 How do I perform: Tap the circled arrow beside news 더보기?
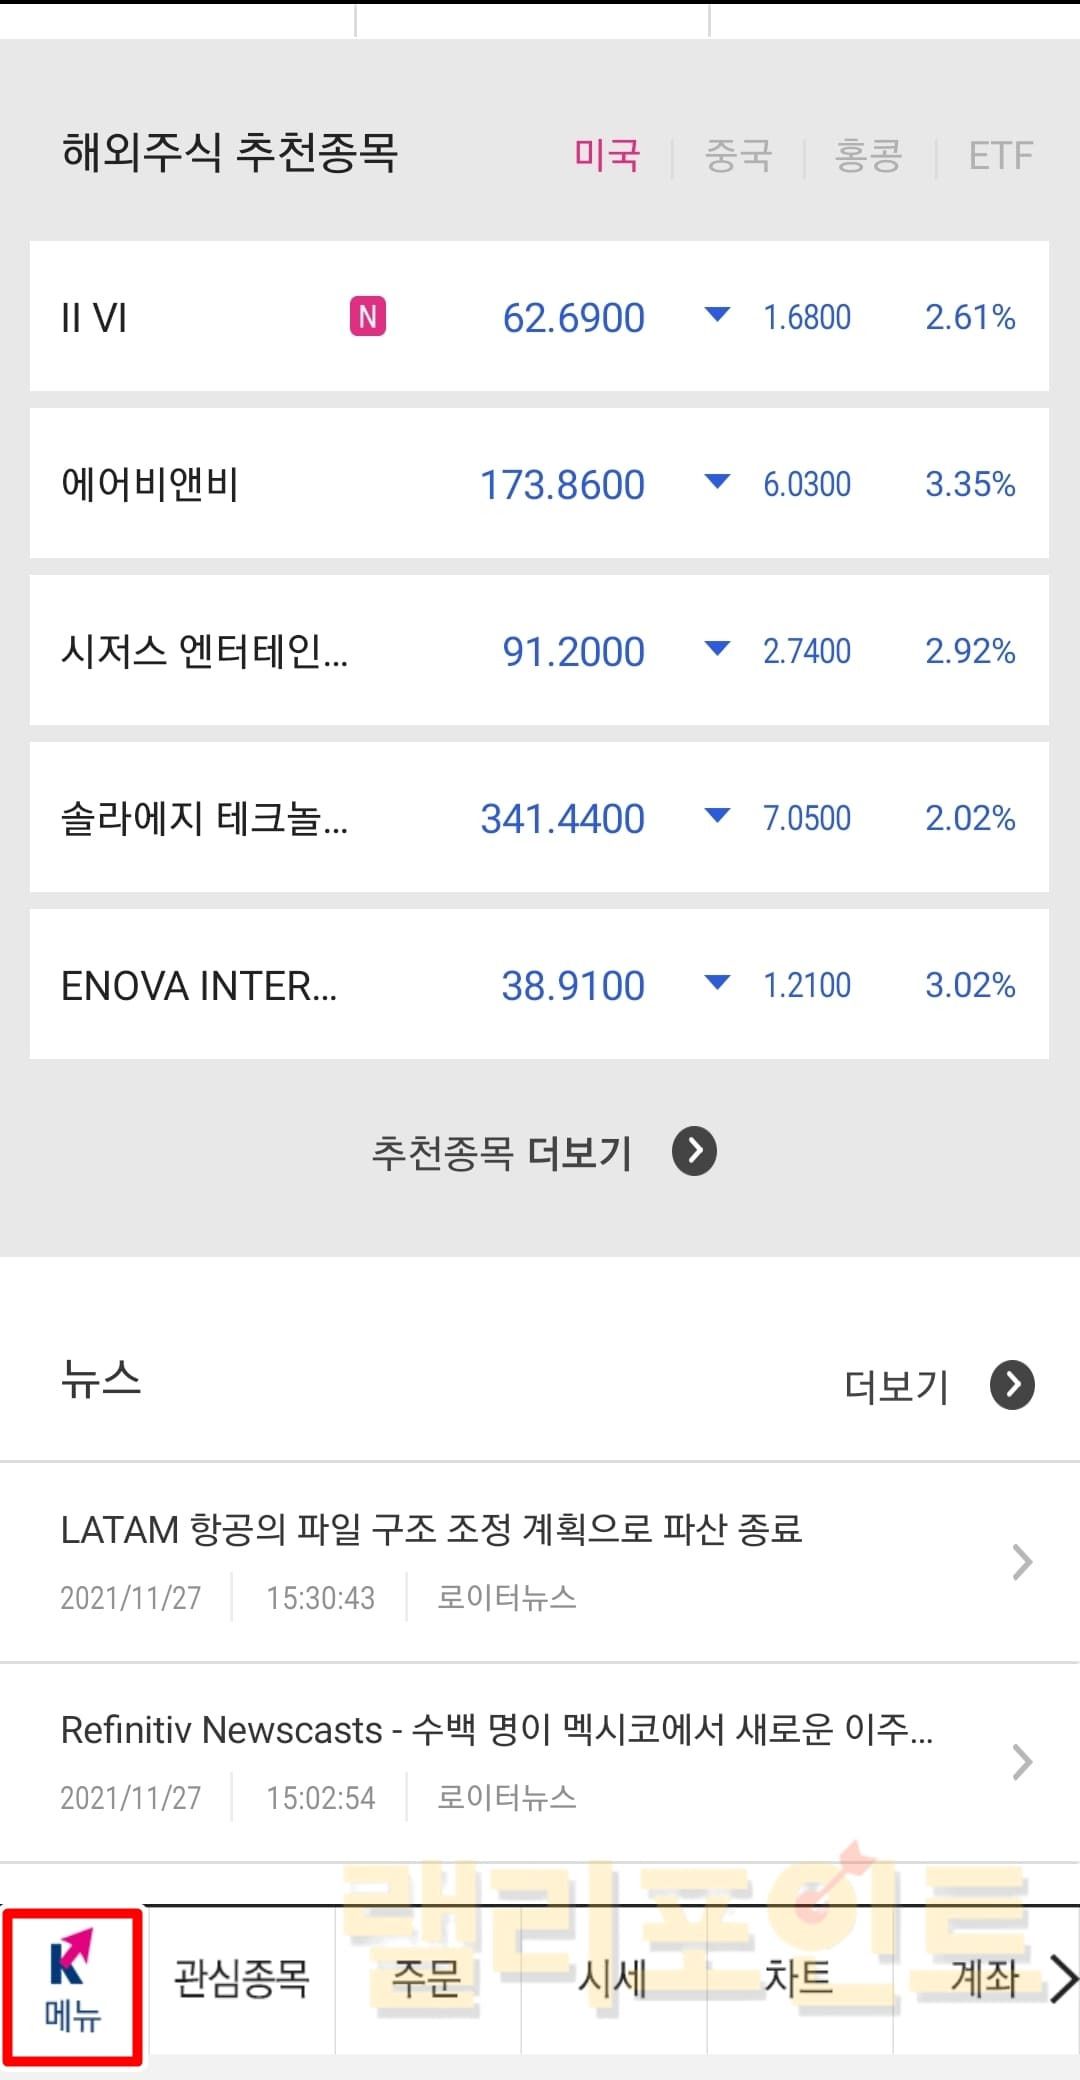coord(1012,1385)
